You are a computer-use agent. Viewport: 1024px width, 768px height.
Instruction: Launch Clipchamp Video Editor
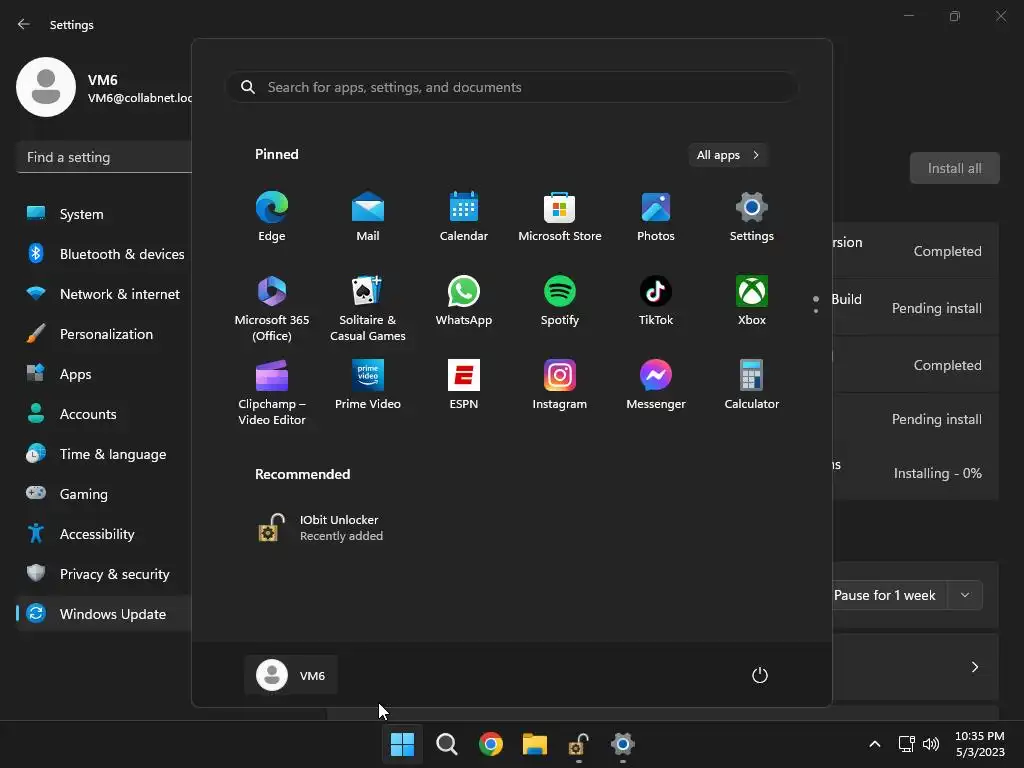(x=272, y=392)
